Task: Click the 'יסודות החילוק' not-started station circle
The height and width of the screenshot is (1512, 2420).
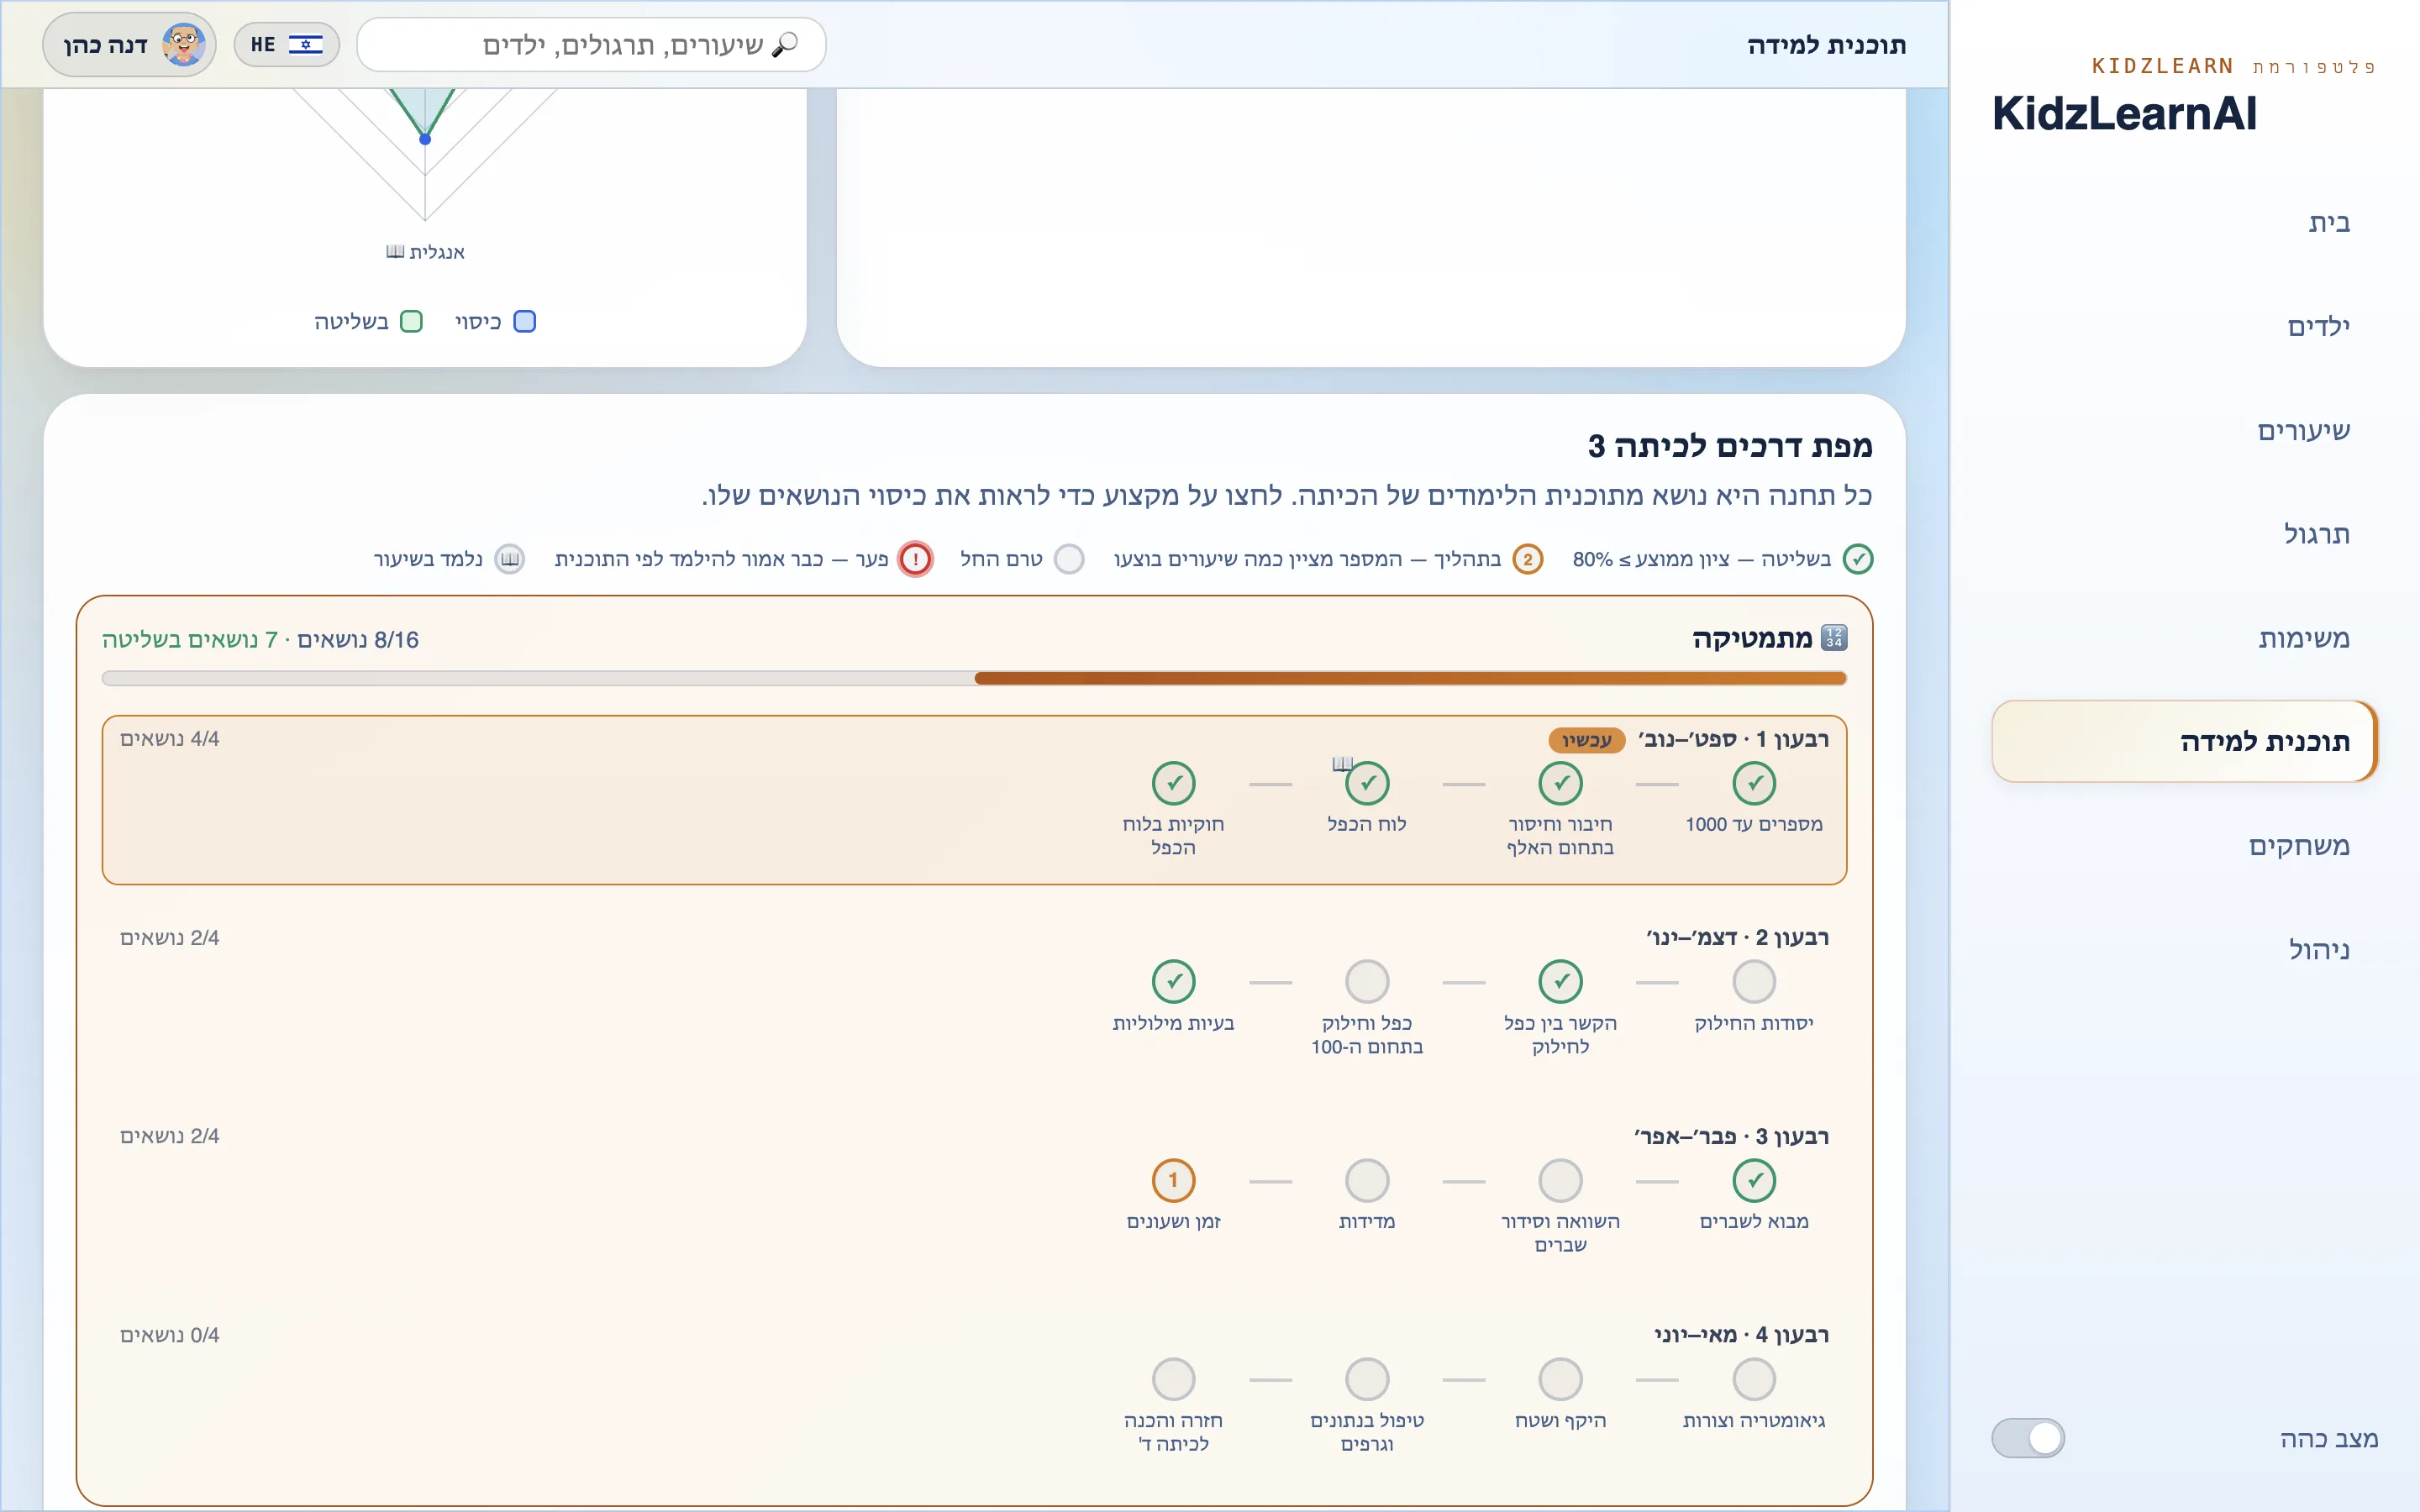Action: click(1754, 982)
